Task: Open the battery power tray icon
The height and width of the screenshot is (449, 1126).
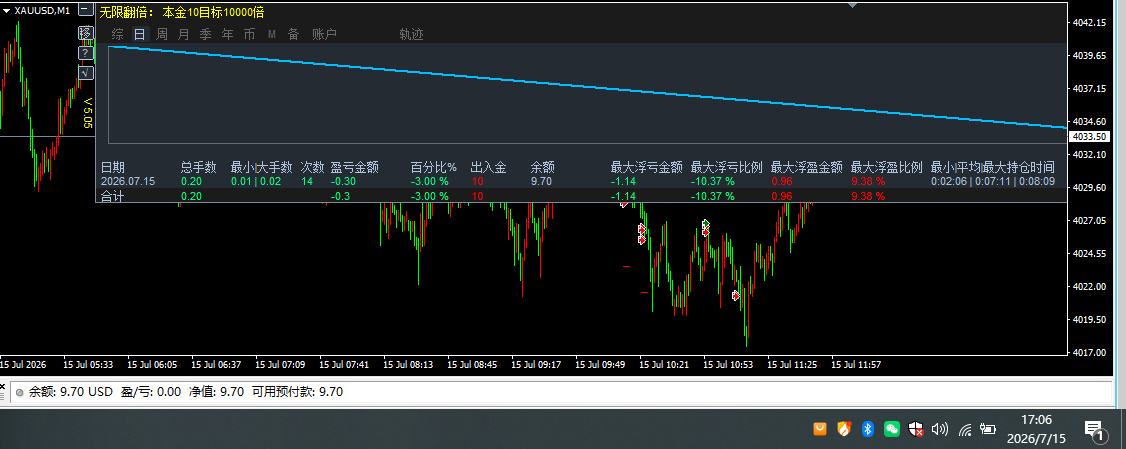Action: [x=987, y=429]
